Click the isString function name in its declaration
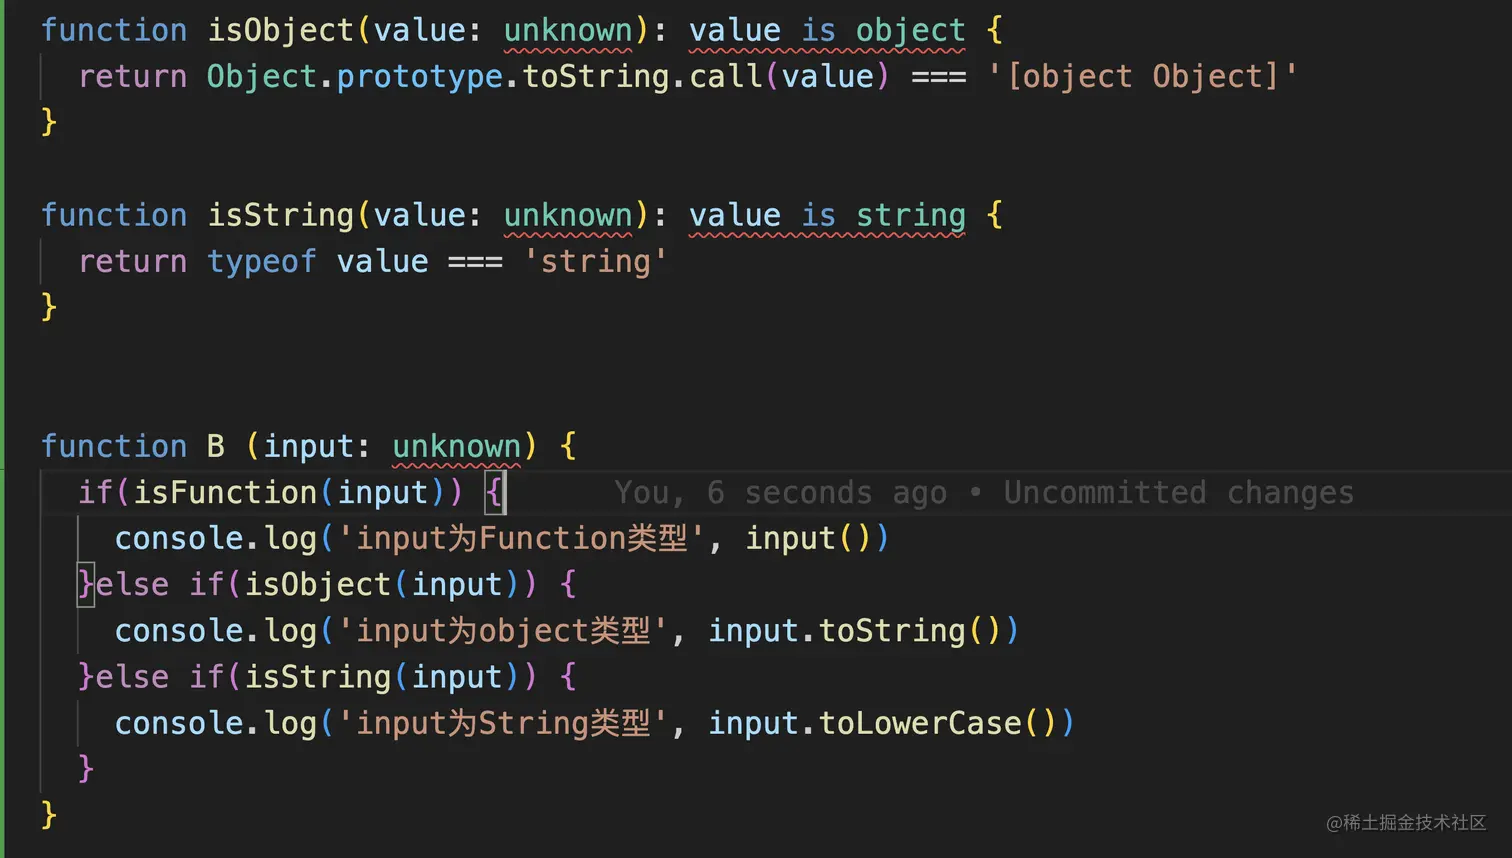 [x=280, y=215]
